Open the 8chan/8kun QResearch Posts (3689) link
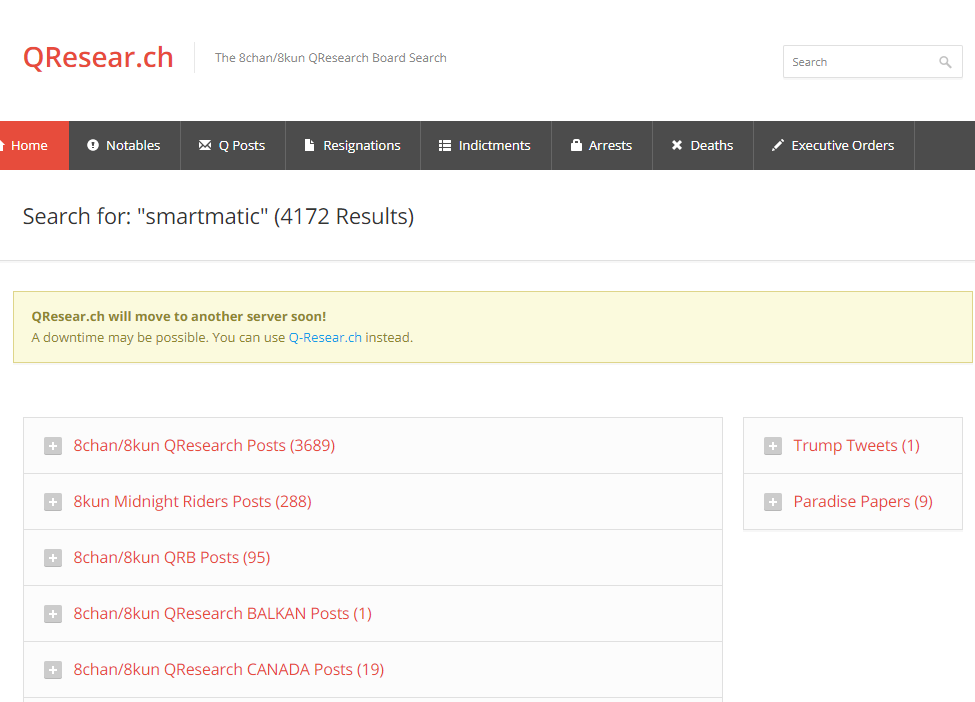 pyautogui.click(x=204, y=445)
